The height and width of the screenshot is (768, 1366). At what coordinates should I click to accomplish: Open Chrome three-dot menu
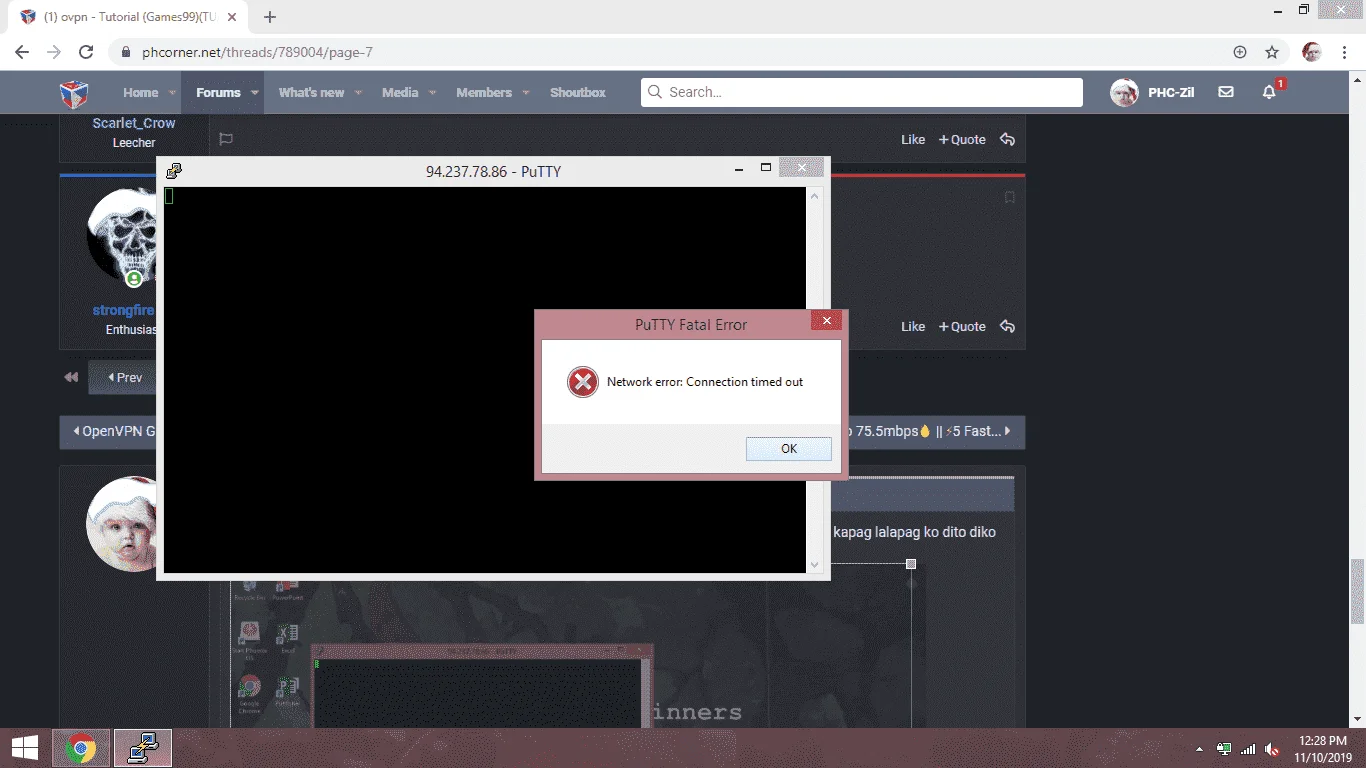1345,52
